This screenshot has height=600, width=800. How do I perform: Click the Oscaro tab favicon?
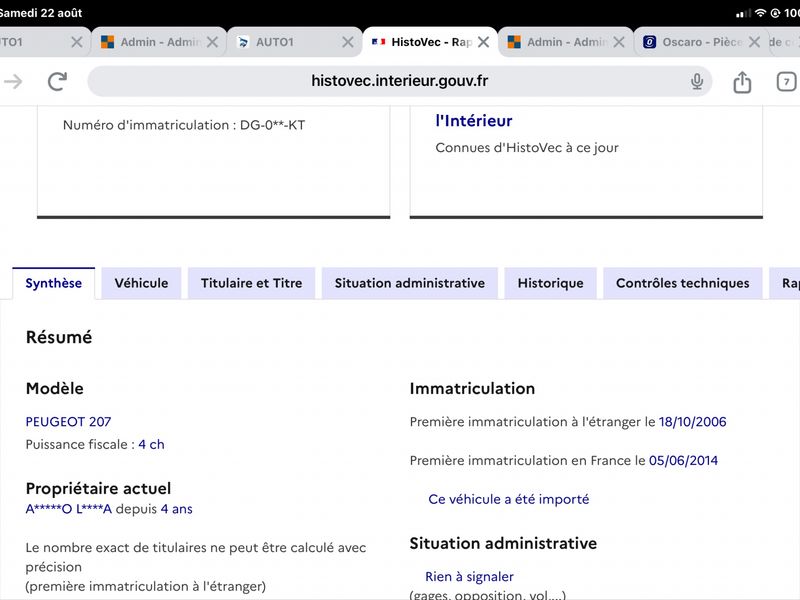coord(649,42)
